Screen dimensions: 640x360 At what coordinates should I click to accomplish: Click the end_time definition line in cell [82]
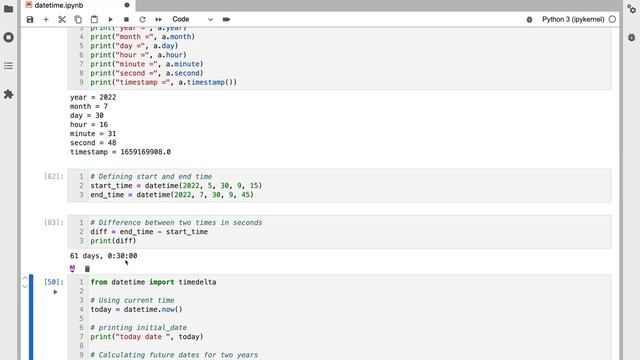click(x=172, y=195)
